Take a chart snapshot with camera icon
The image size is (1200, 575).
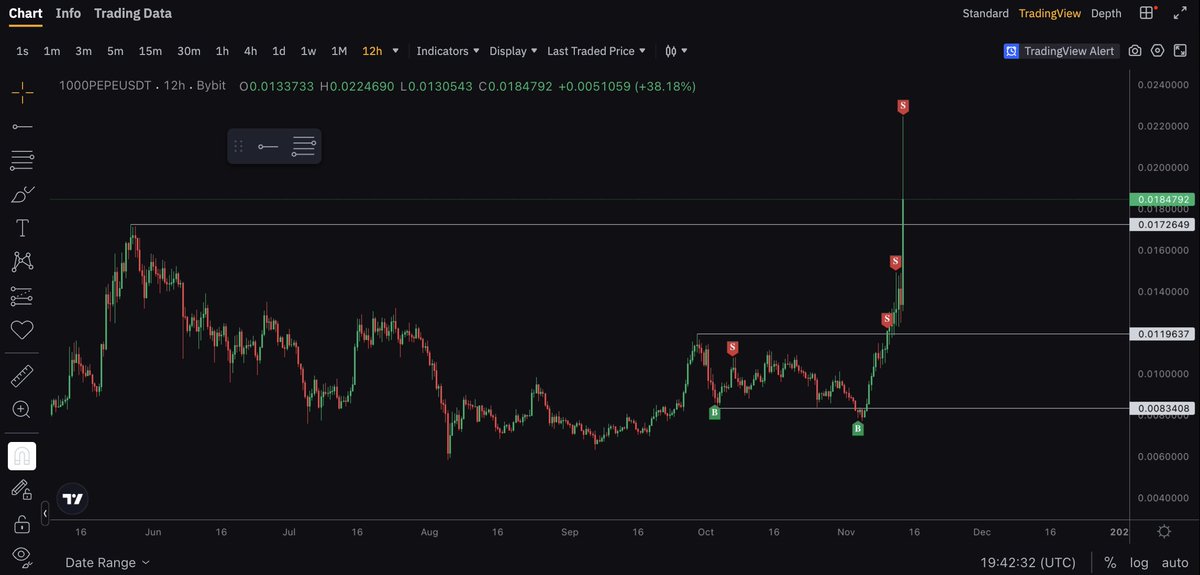pyautogui.click(x=1135, y=51)
